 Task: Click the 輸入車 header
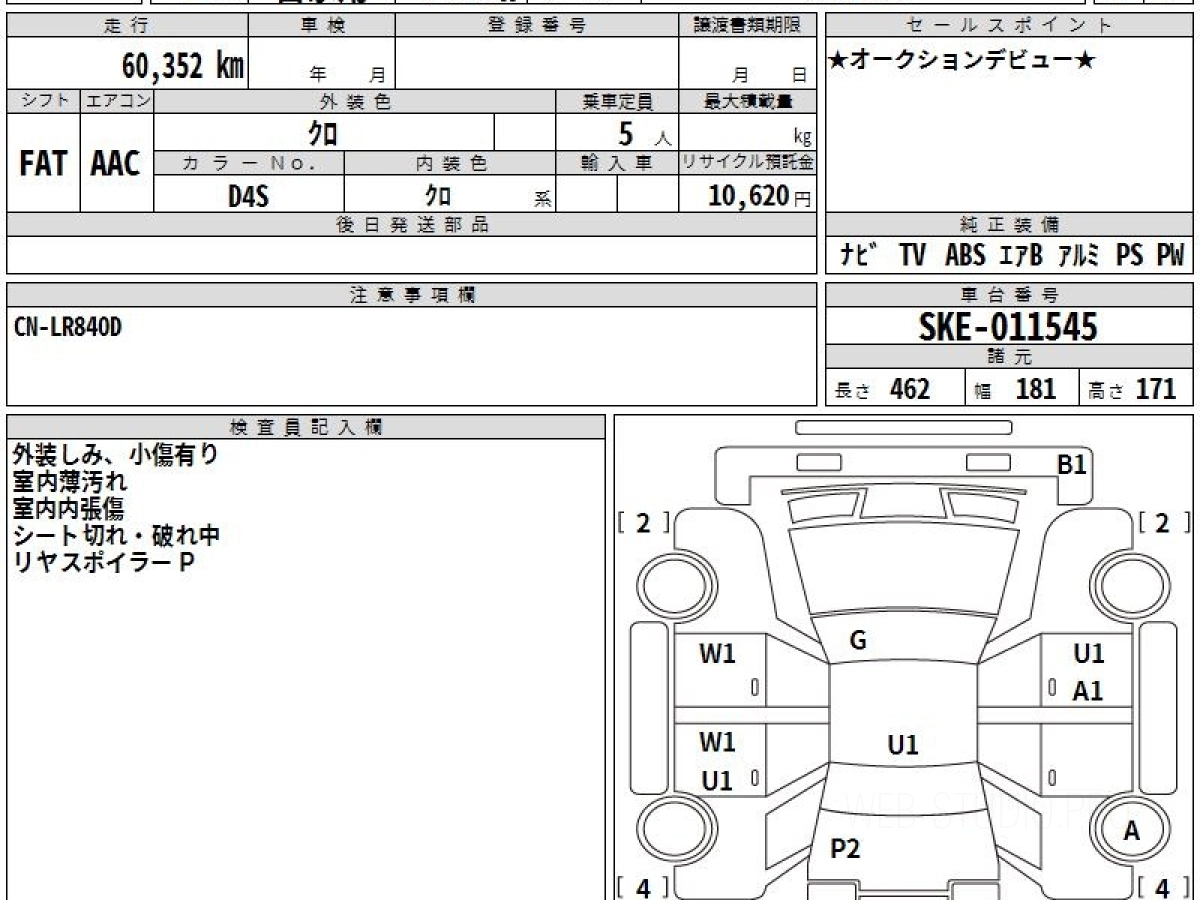(x=617, y=163)
